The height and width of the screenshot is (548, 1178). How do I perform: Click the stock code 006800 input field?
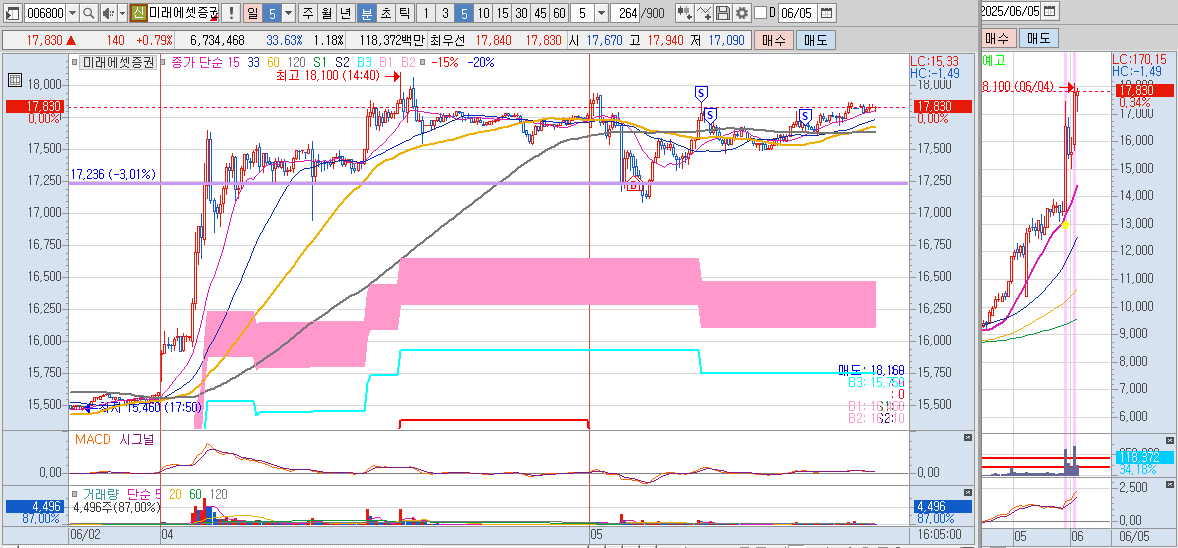click(x=44, y=13)
